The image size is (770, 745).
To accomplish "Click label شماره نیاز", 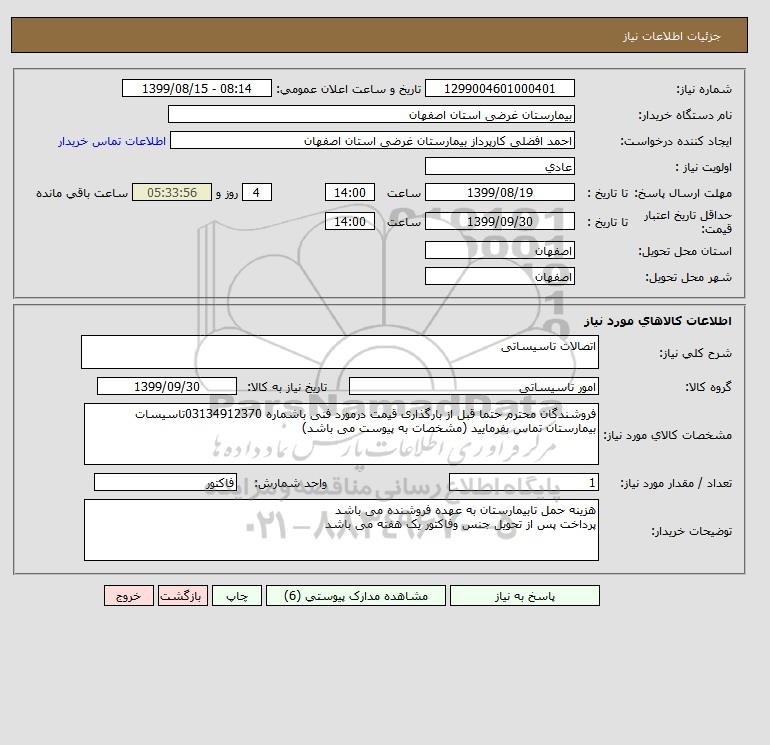I will tap(704, 89).
